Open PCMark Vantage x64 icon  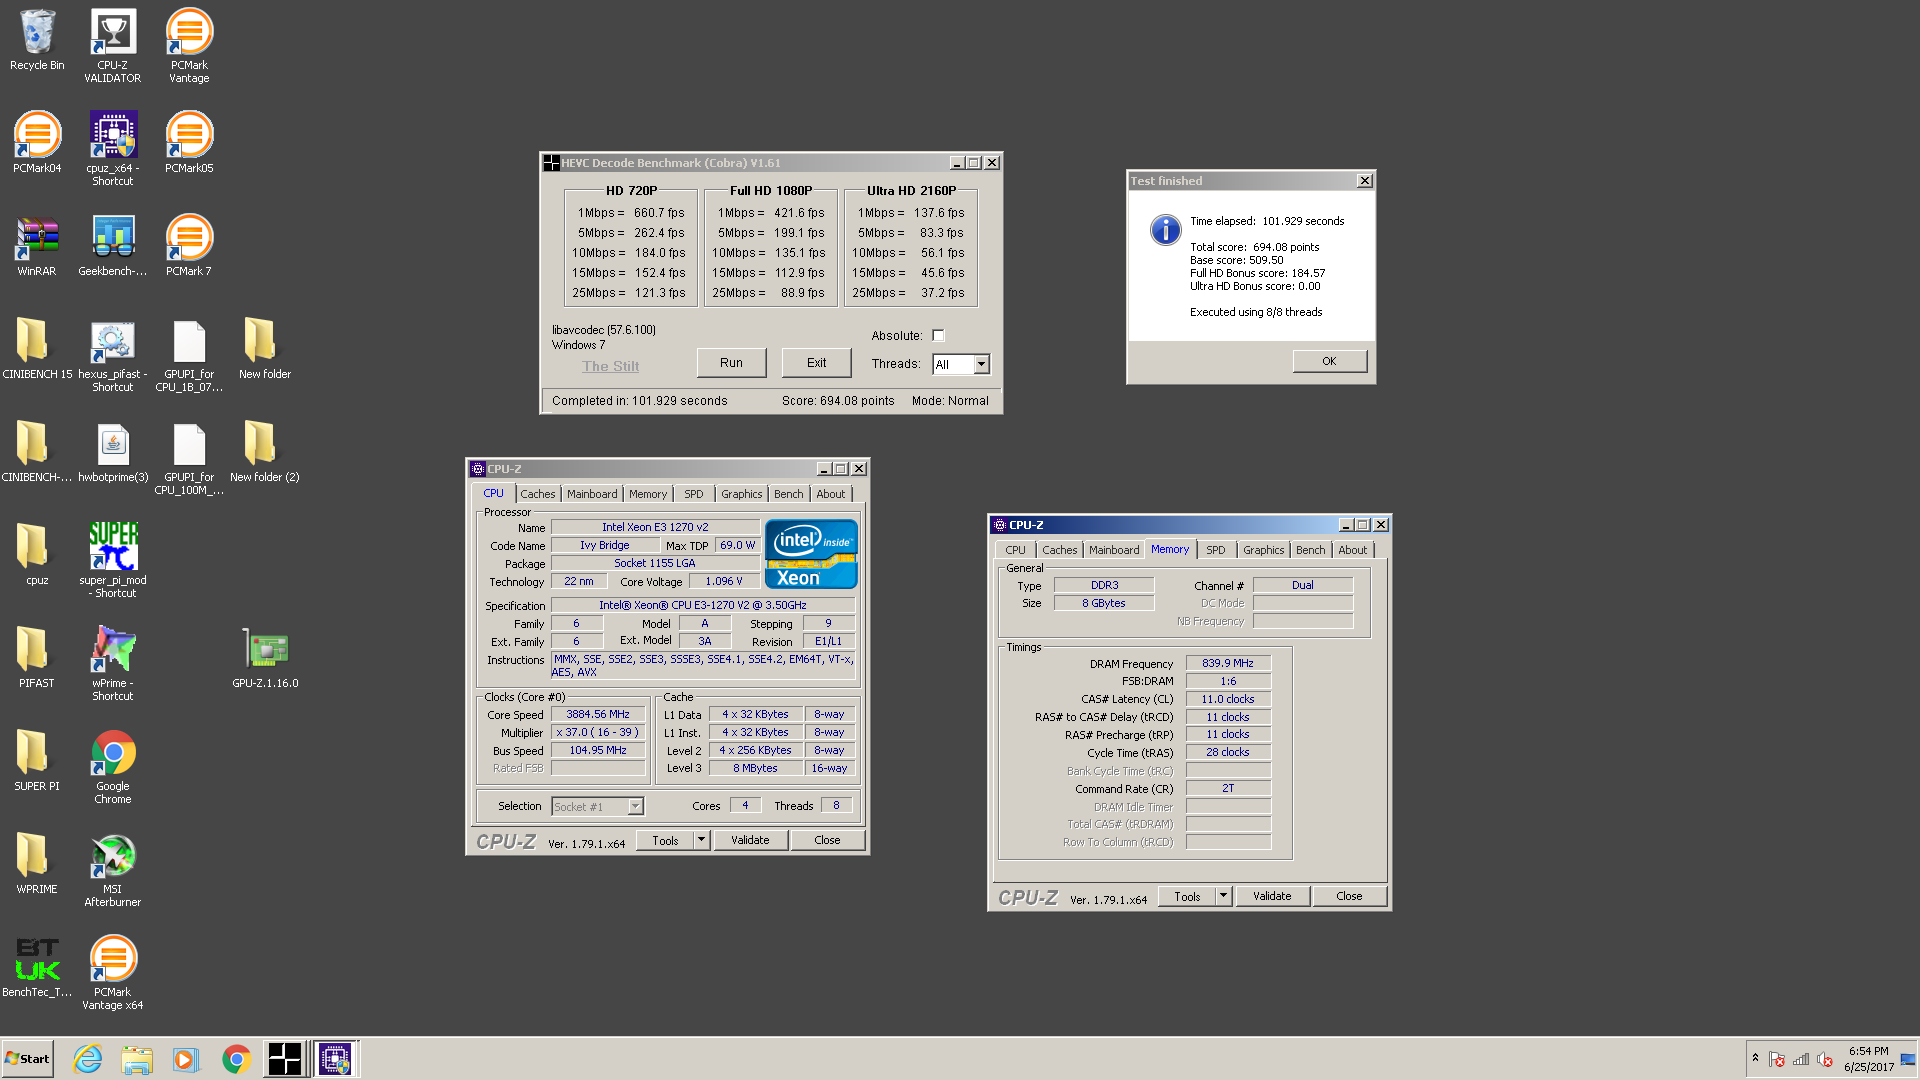pyautogui.click(x=113, y=972)
